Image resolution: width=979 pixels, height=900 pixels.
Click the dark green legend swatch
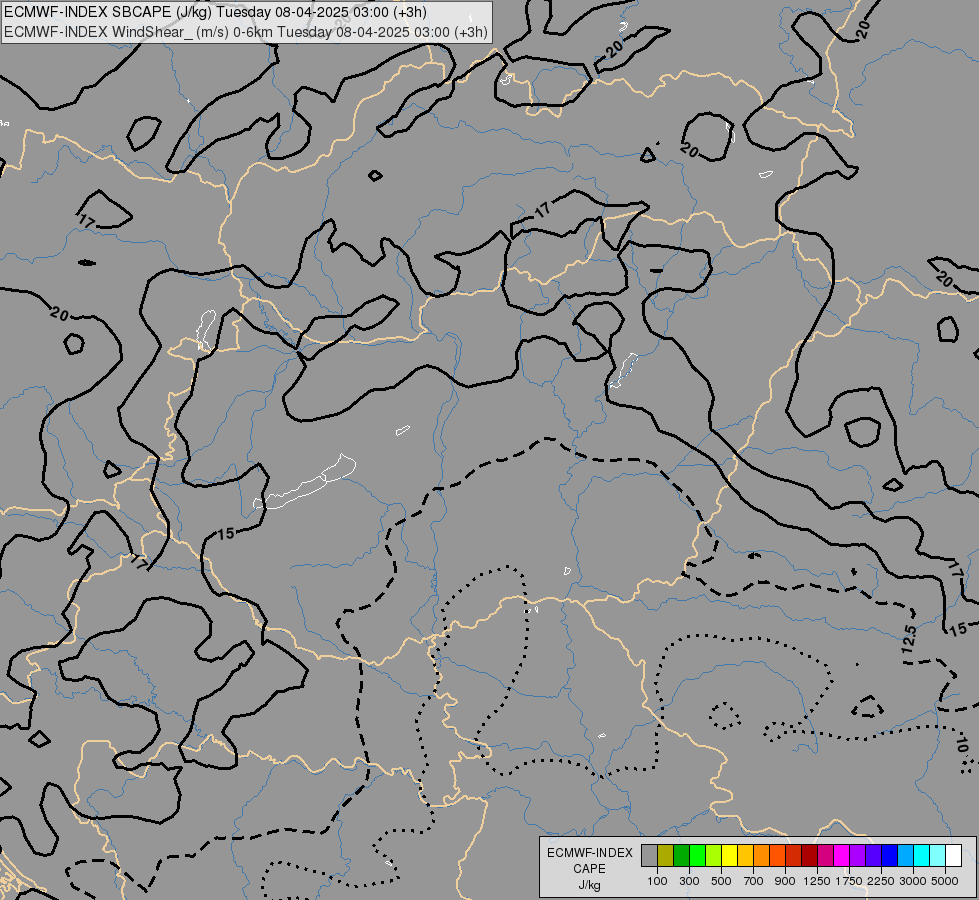681,855
